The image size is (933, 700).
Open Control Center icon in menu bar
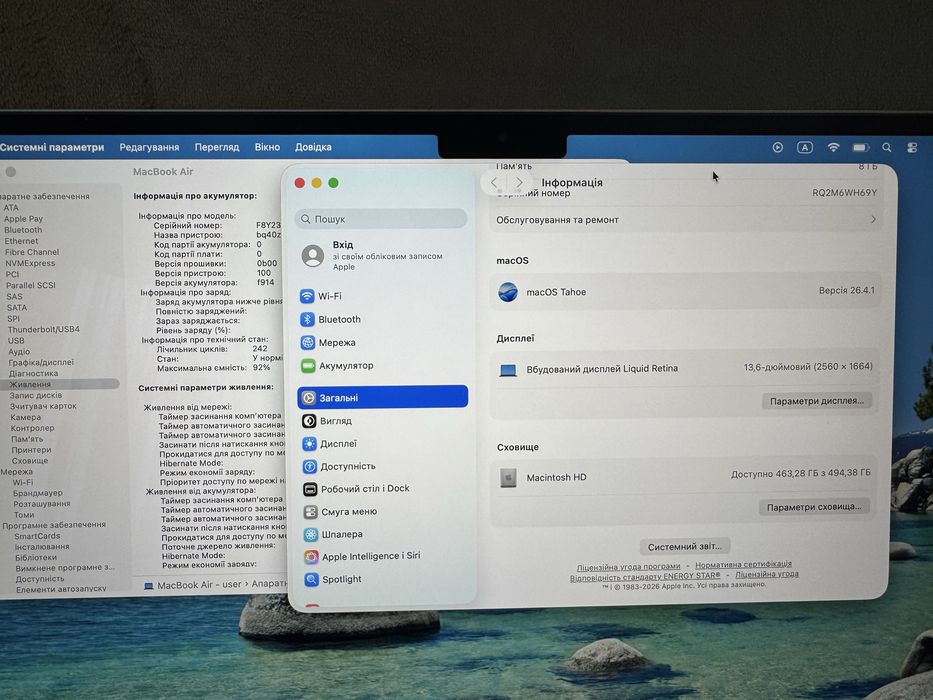point(912,147)
